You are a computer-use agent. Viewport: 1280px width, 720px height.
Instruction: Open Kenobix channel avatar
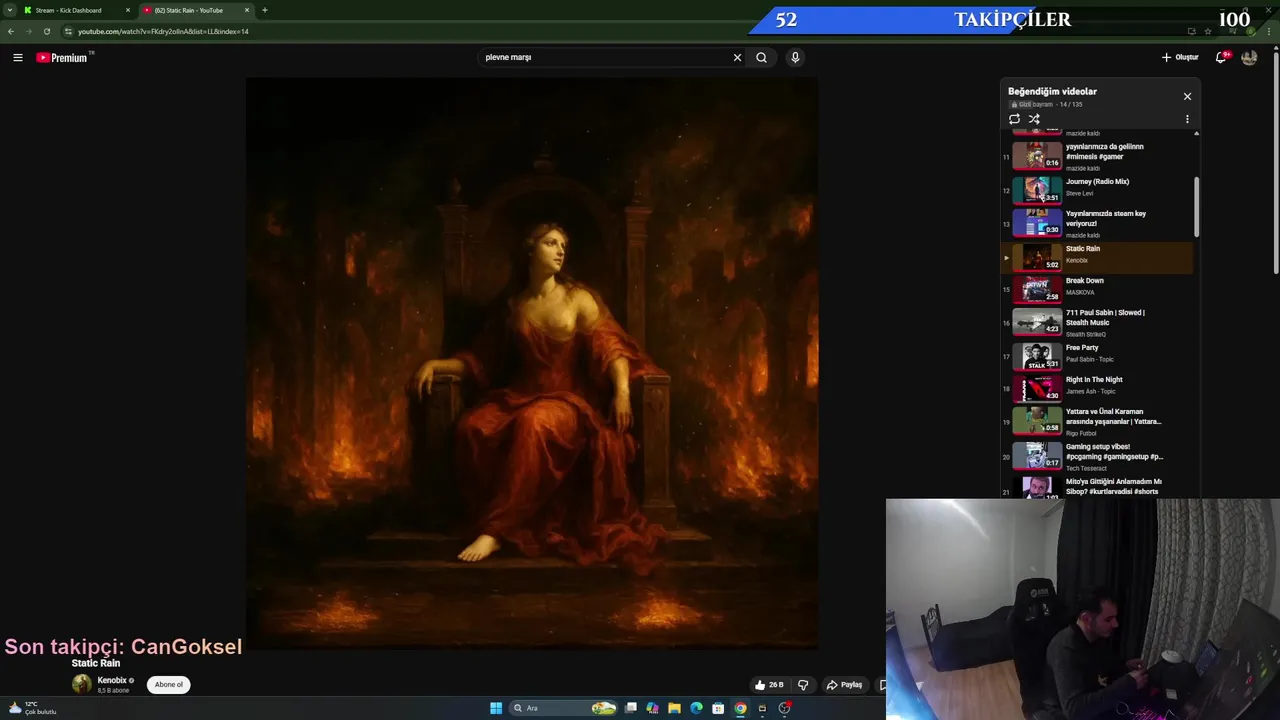82,685
